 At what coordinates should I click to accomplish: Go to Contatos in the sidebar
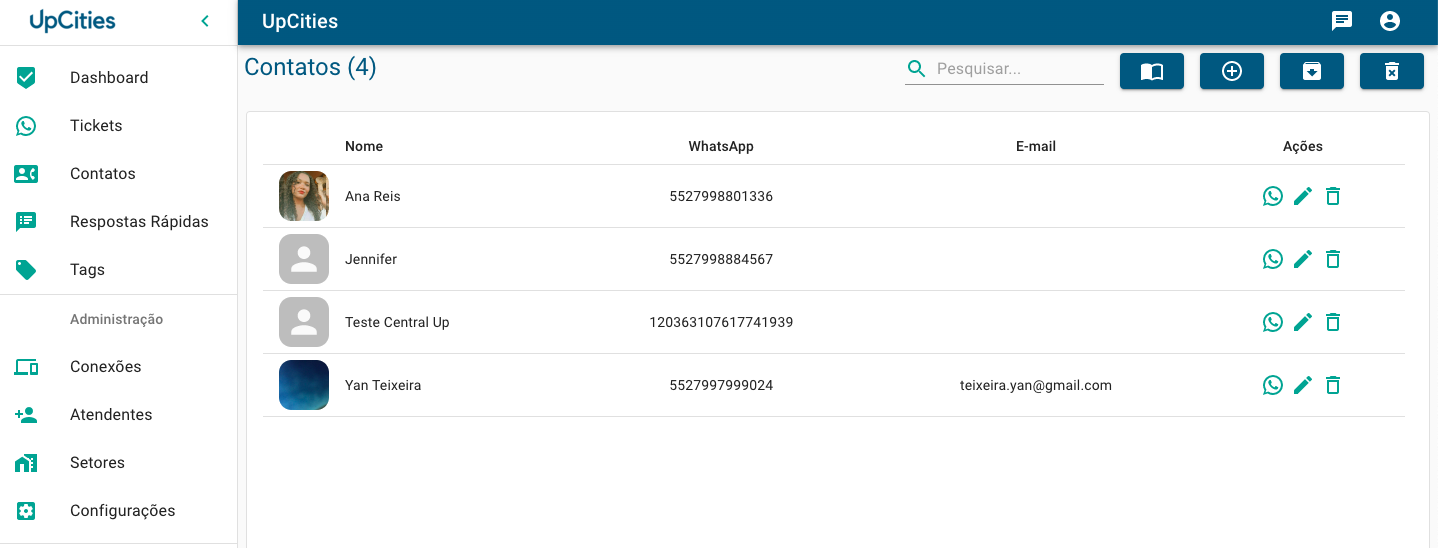[118, 174]
